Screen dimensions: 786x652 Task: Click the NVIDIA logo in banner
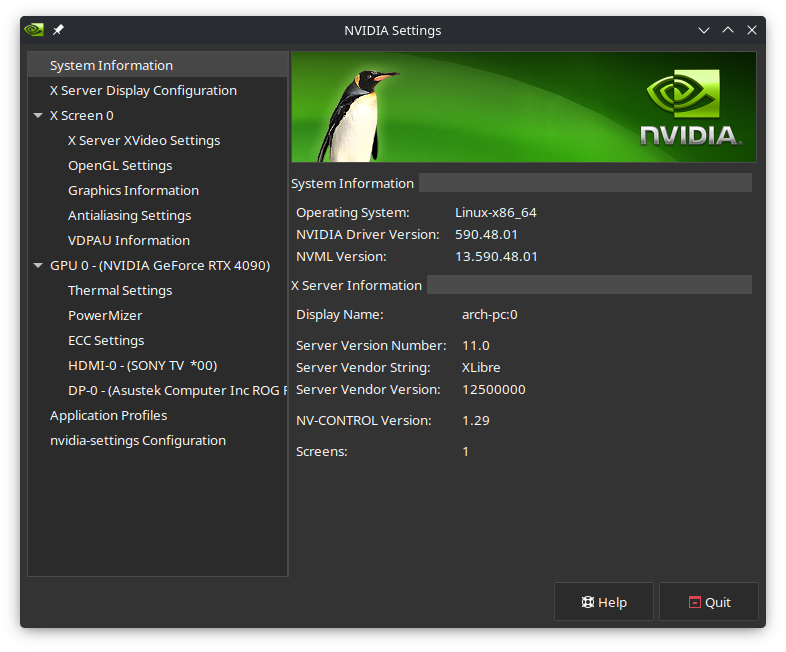pos(691,107)
